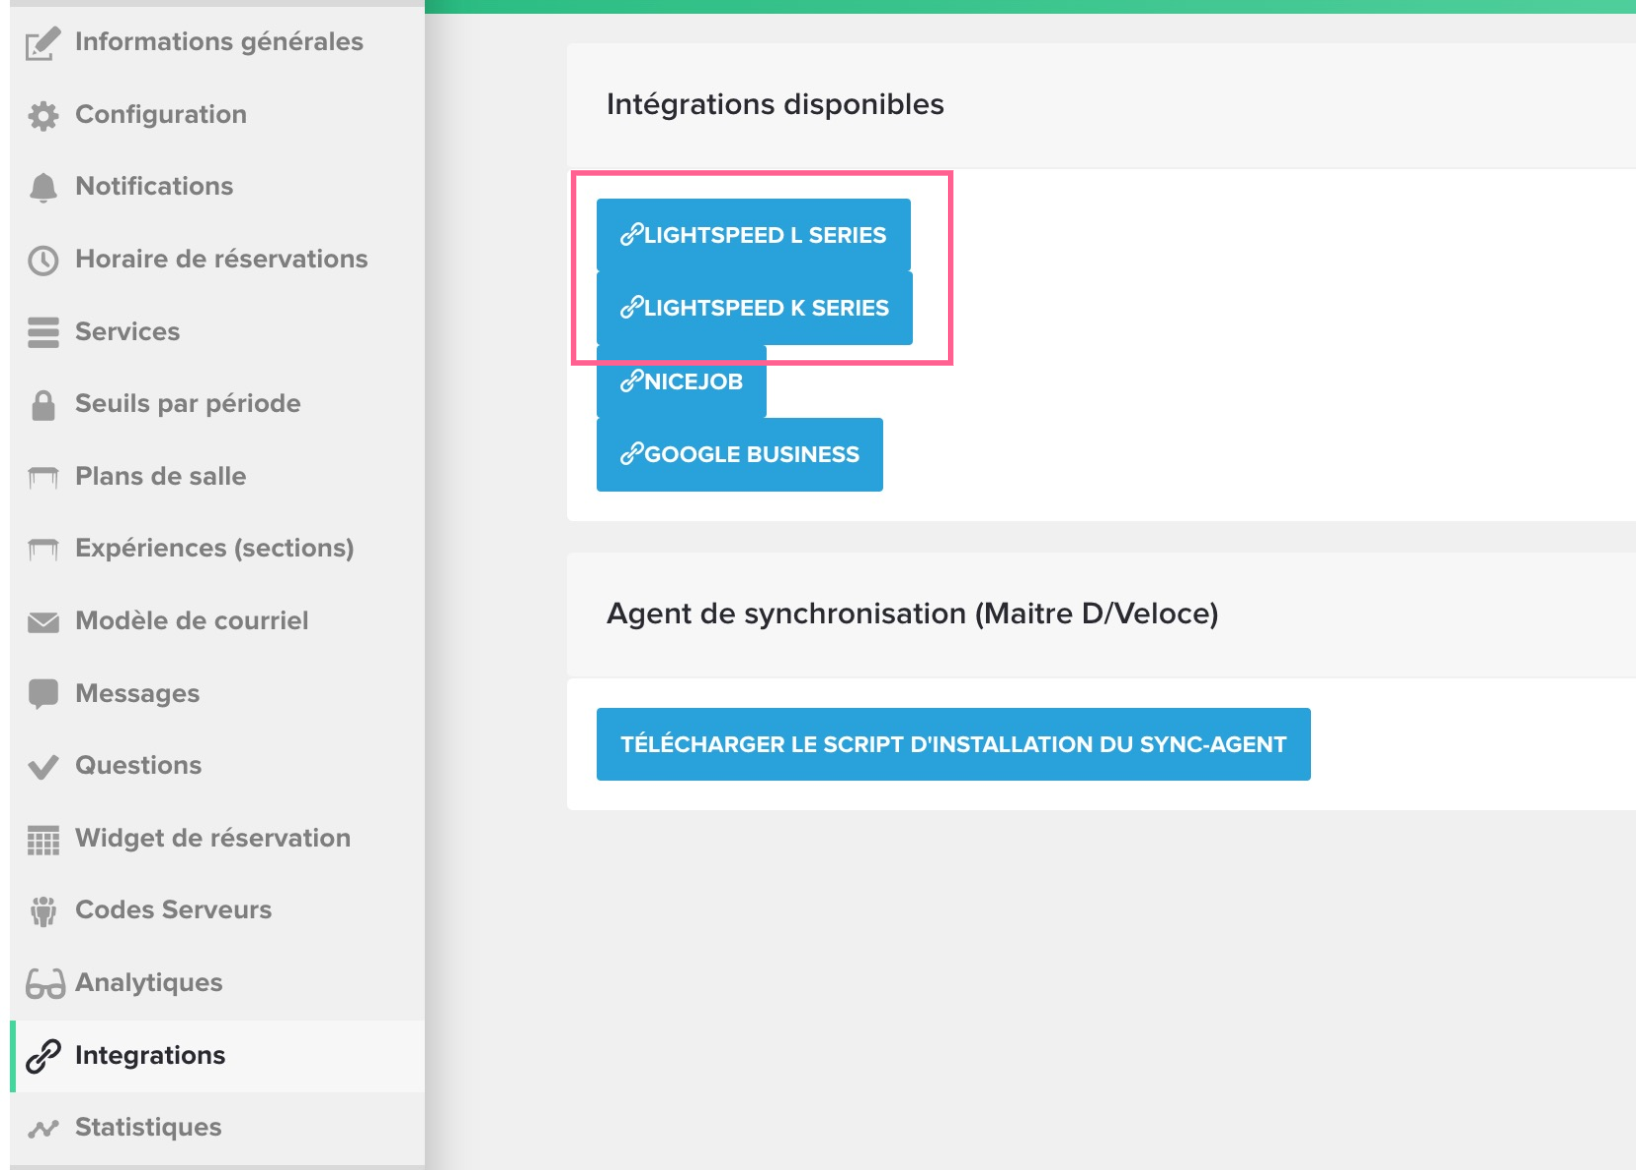The image size is (1636, 1170).
Task: Click the calendar grid icon for Widget de réservation
Action: (x=43, y=840)
